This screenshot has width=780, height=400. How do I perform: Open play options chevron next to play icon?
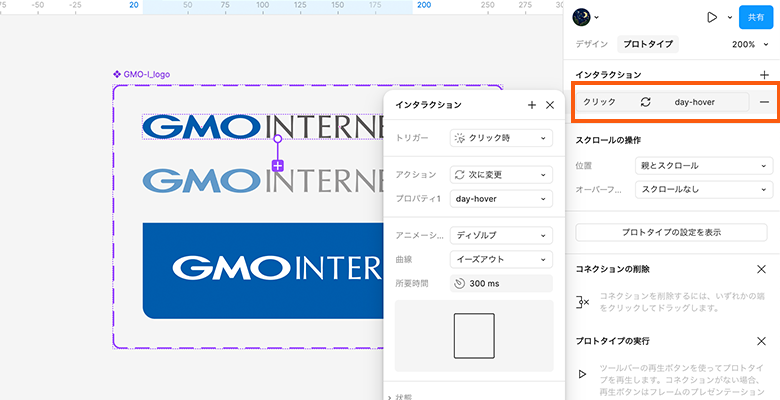click(x=730, y=17)
